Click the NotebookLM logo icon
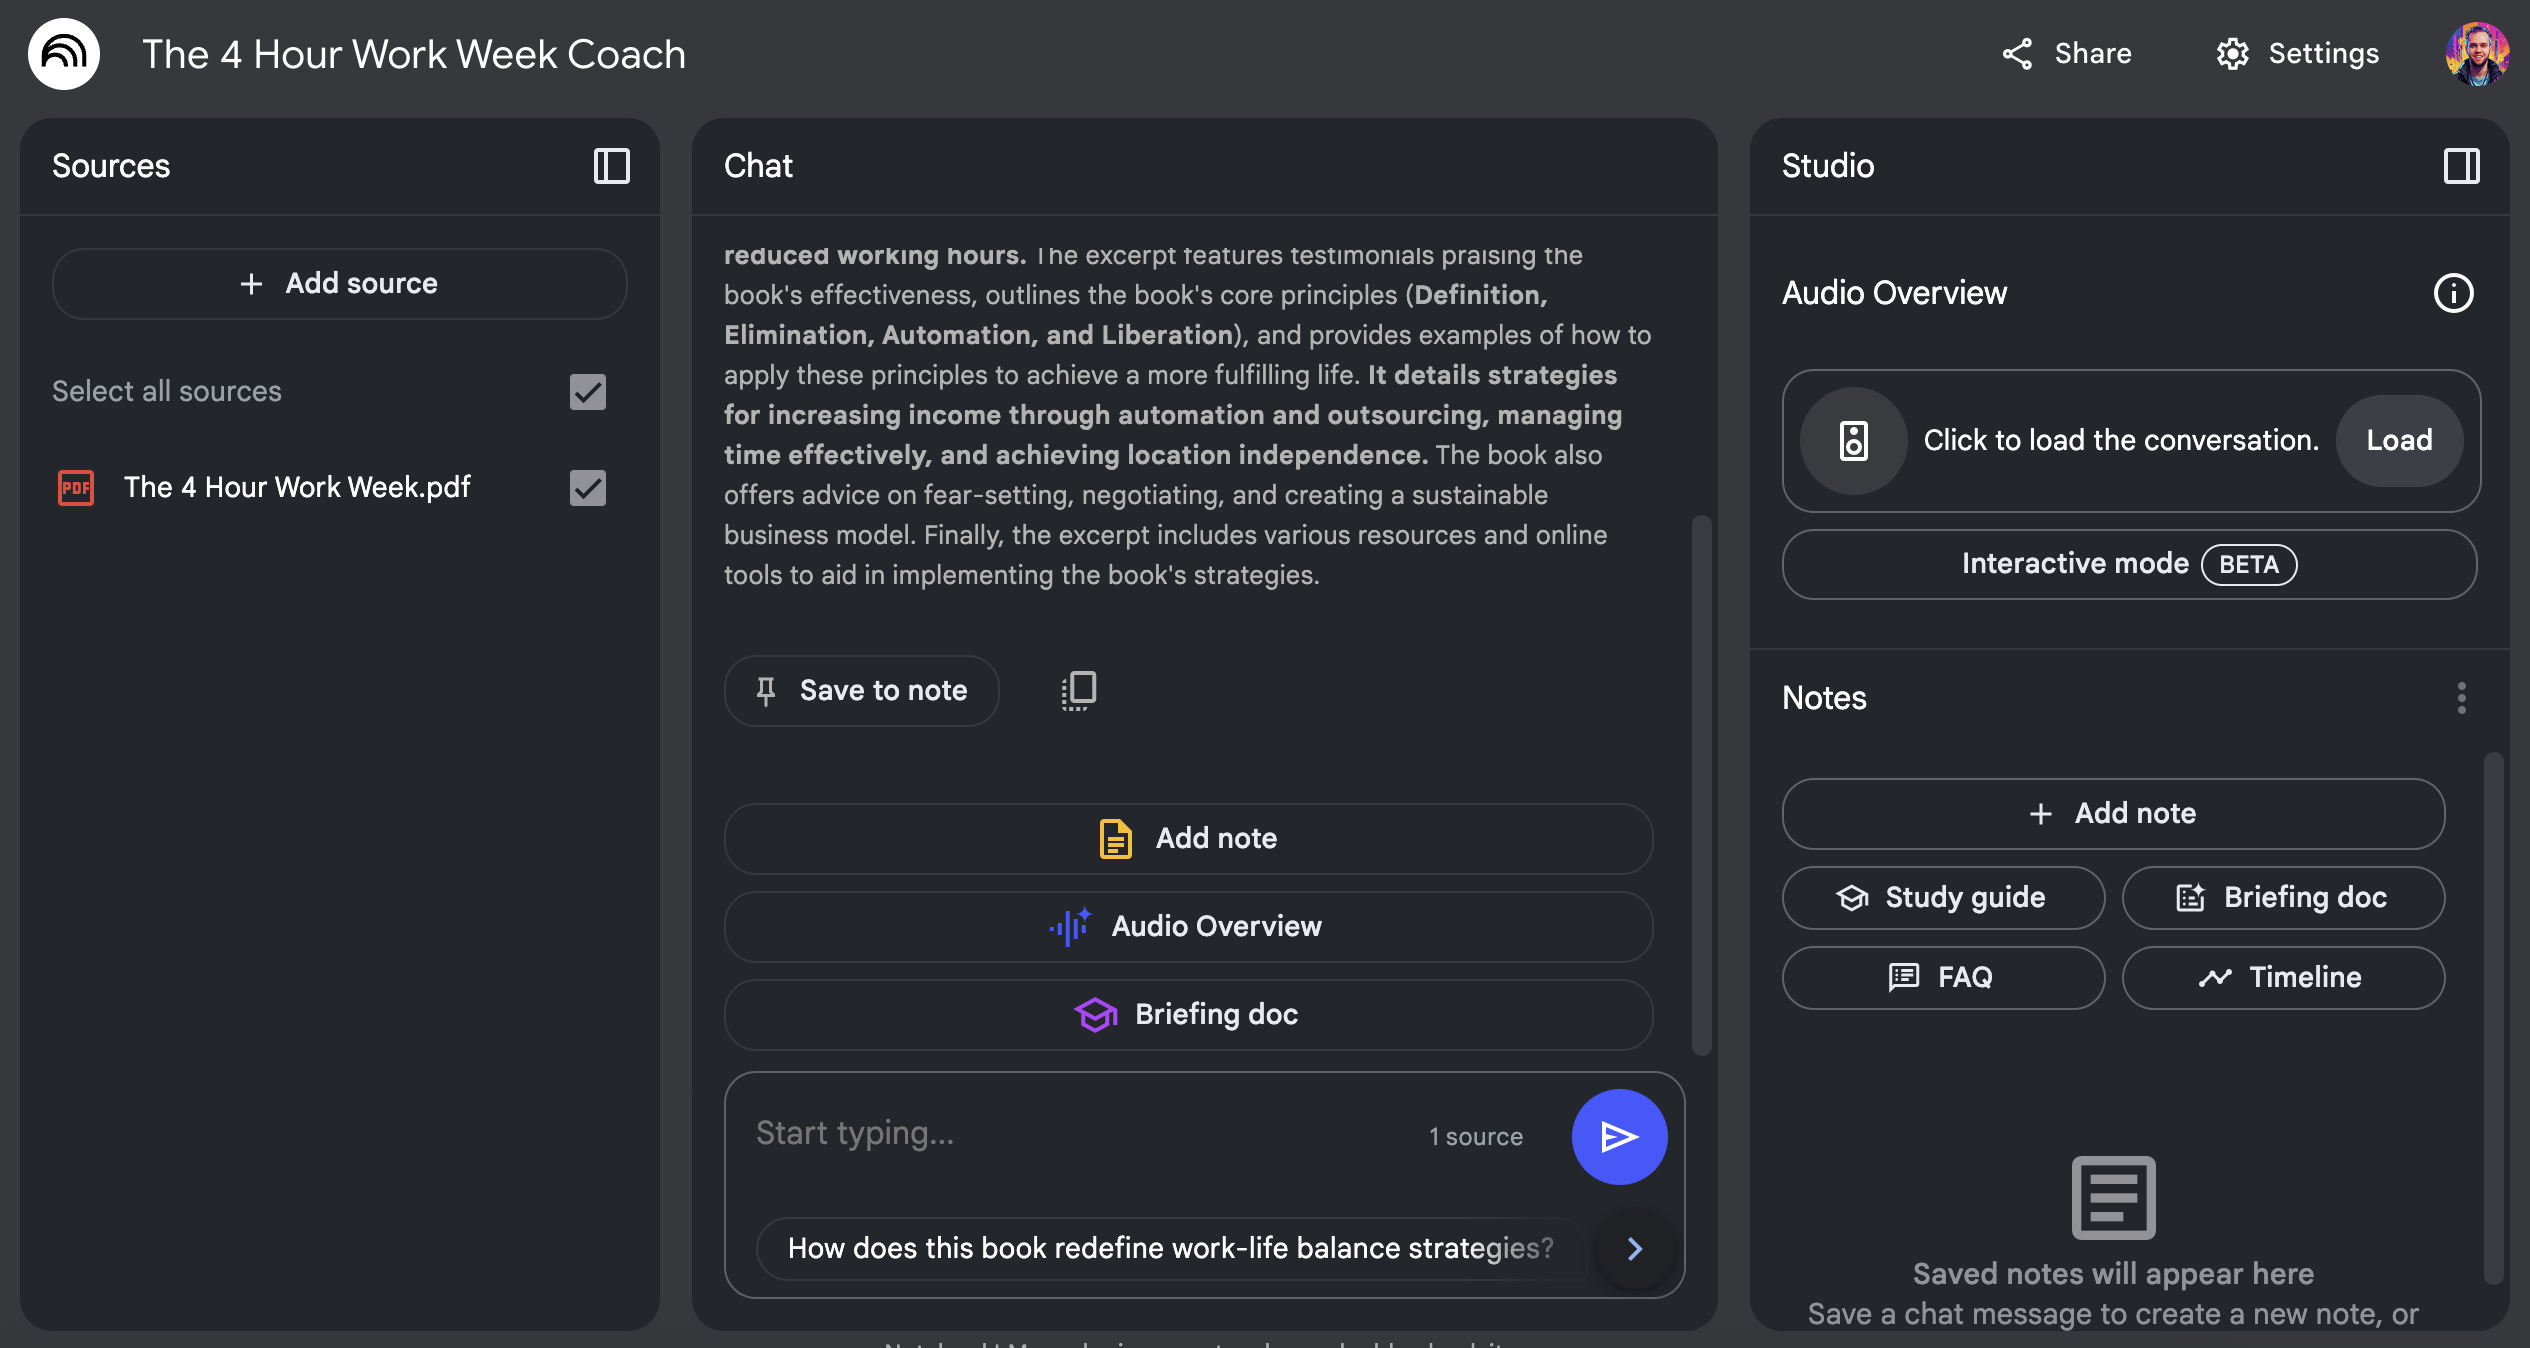The height and width of the screenshot is (1348, 2530). (x=63, y=53)
